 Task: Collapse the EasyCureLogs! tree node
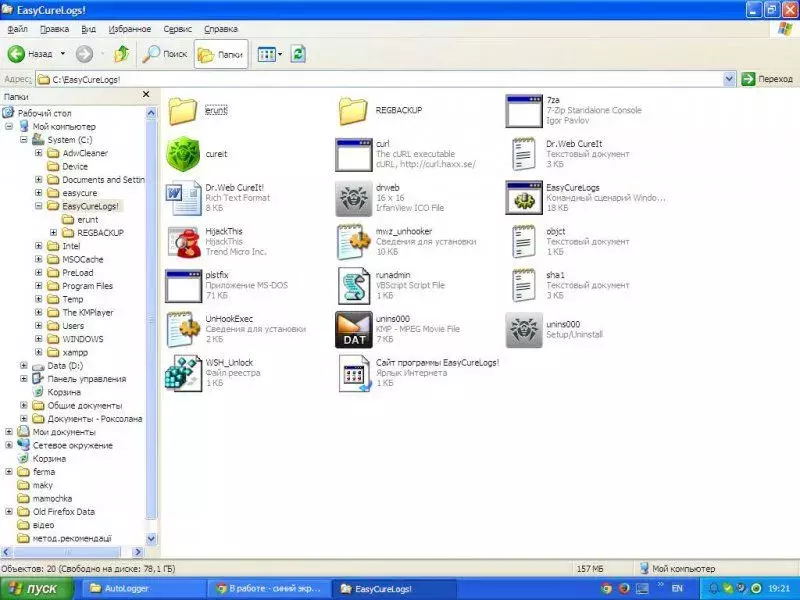(x=39, y=206)
